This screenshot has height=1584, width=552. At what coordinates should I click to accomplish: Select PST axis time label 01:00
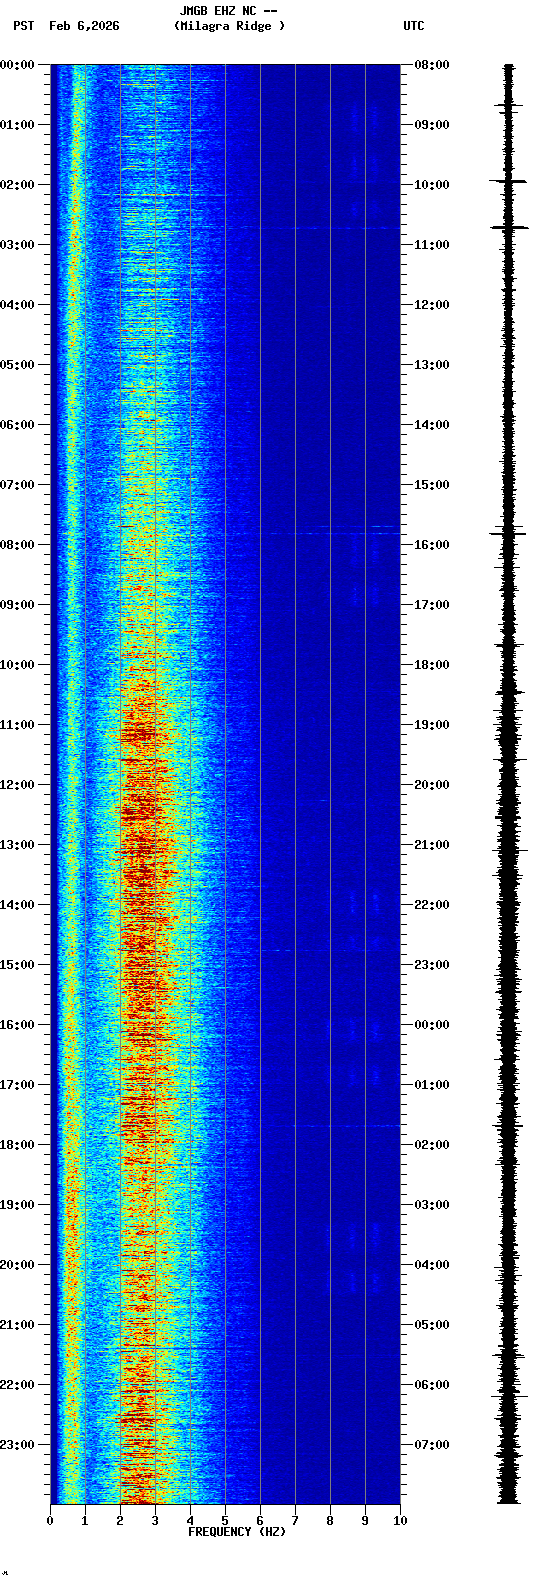pos(17,125)
